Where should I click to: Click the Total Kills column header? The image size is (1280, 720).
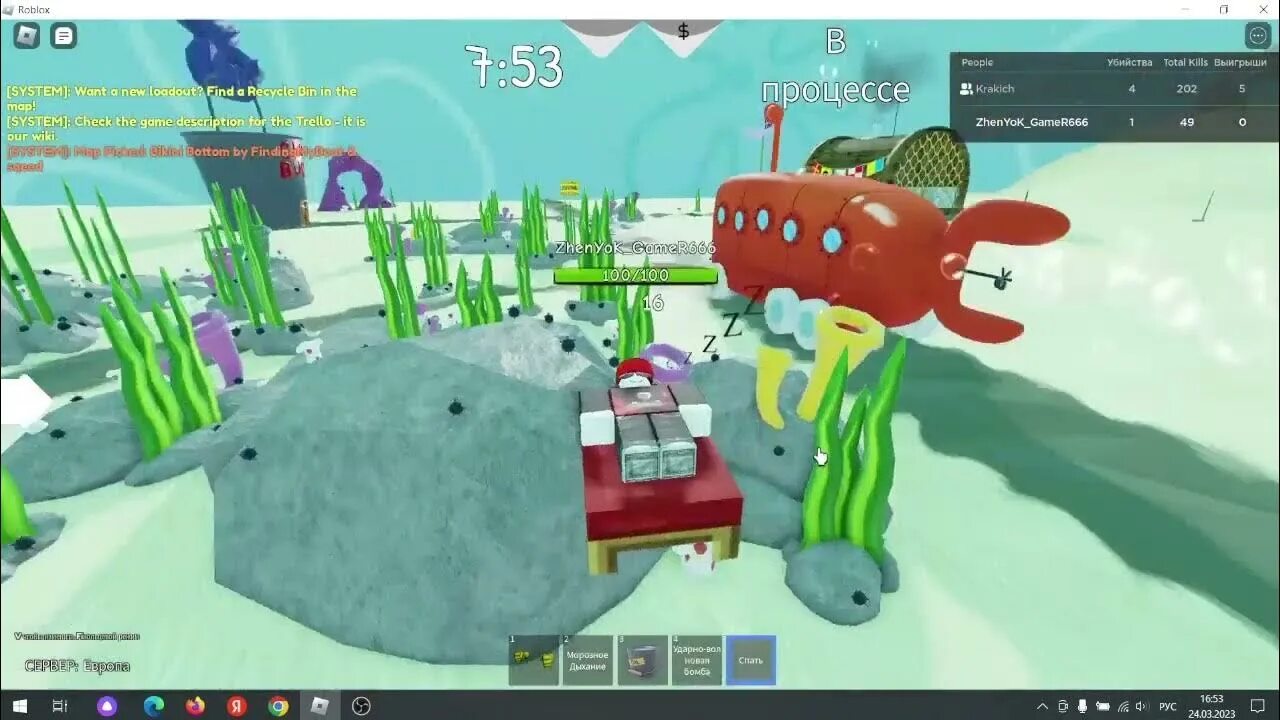click(1185, 62)
